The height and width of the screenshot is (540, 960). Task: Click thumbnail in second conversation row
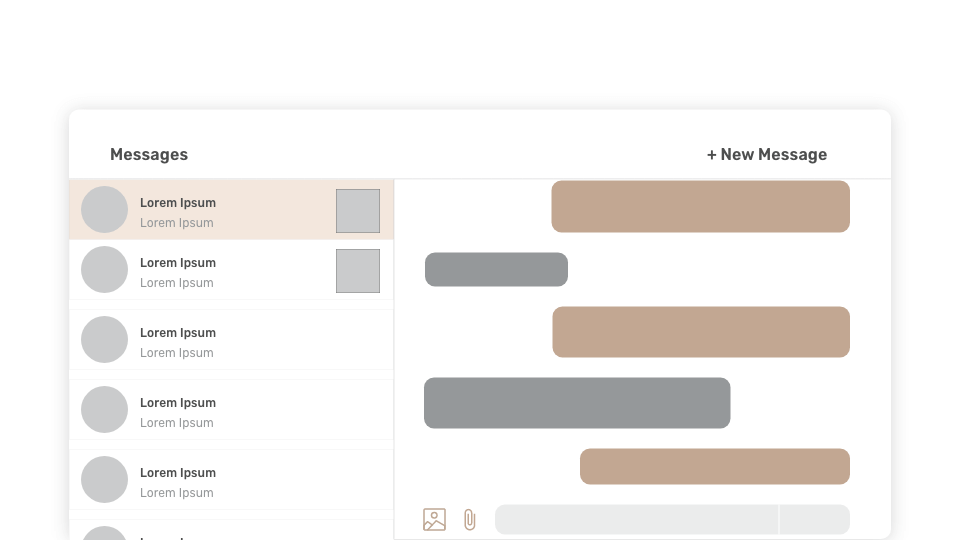(358, 271)
